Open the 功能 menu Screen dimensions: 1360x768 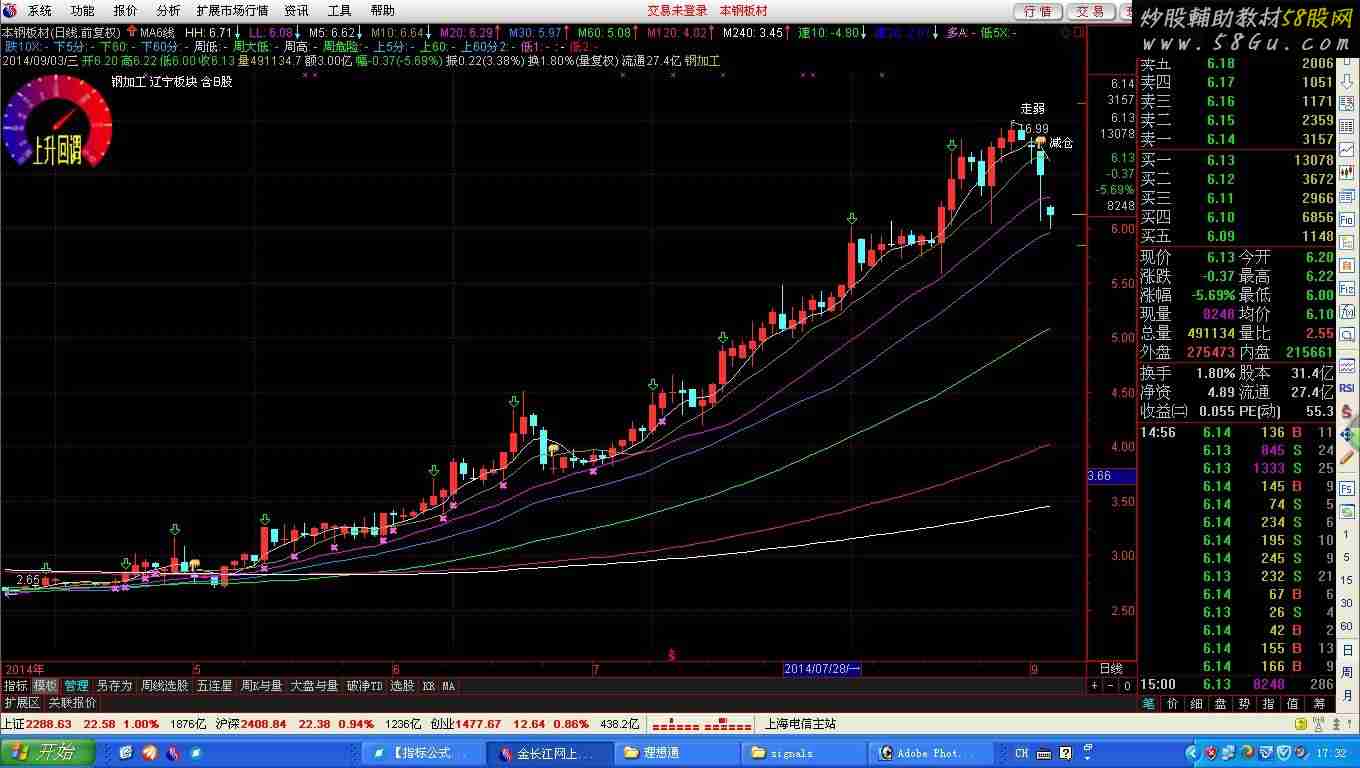click(83, 10)
